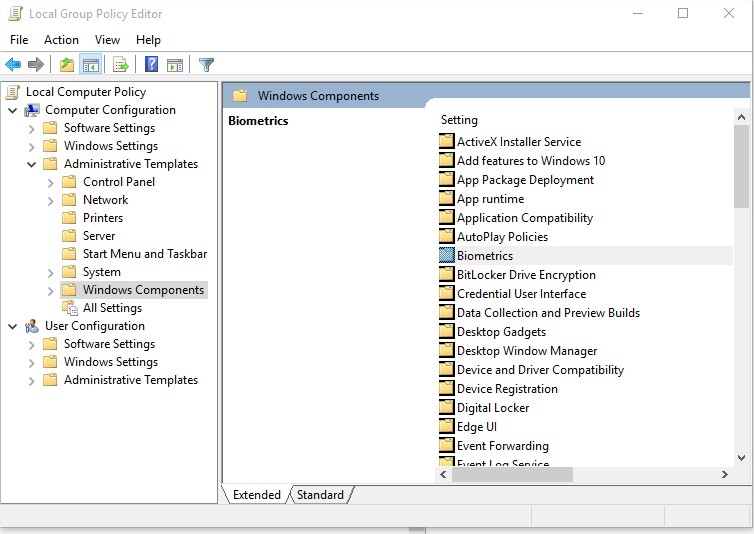
Task: Click the Server folder icon in tree
Action: (69, 236)
